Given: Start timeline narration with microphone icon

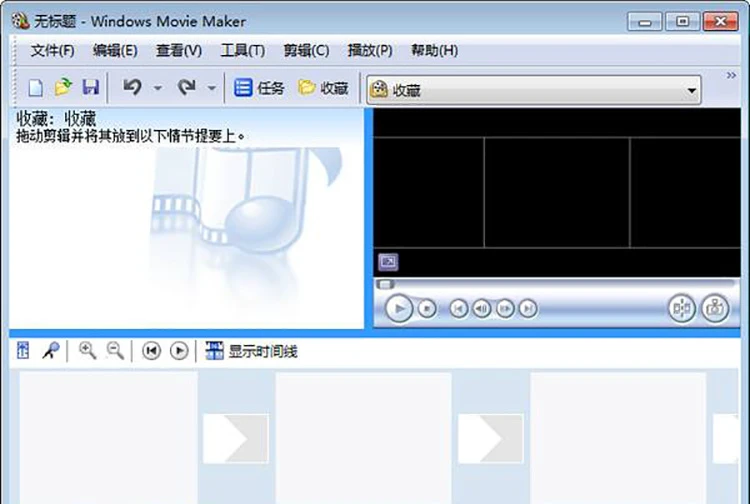Looking at the screenshot, I should point(51,351).
